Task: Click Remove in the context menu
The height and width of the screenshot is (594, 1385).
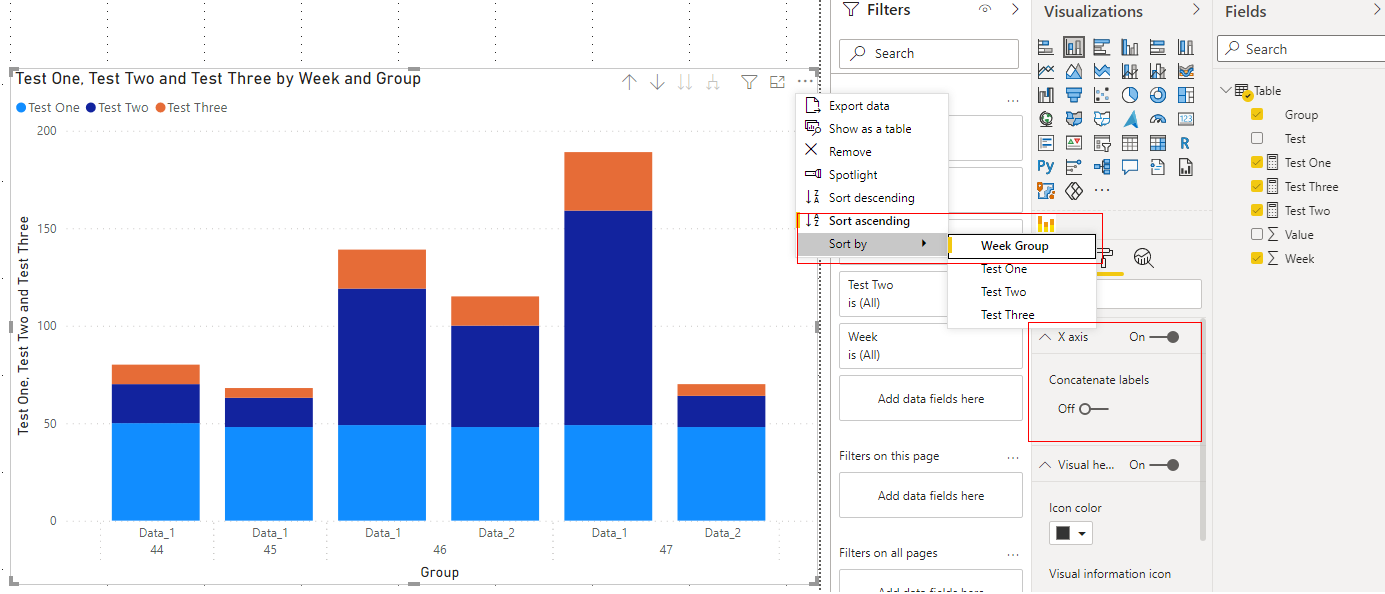Action: click(872, 152)
